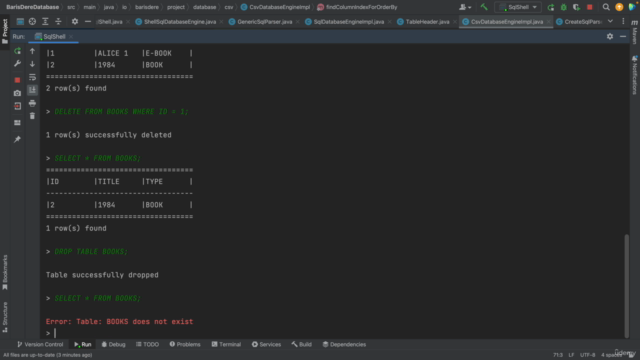Screen dimensions: 640x360
Task: Open run configuration wrench settings
Action: tap(17, 64)
